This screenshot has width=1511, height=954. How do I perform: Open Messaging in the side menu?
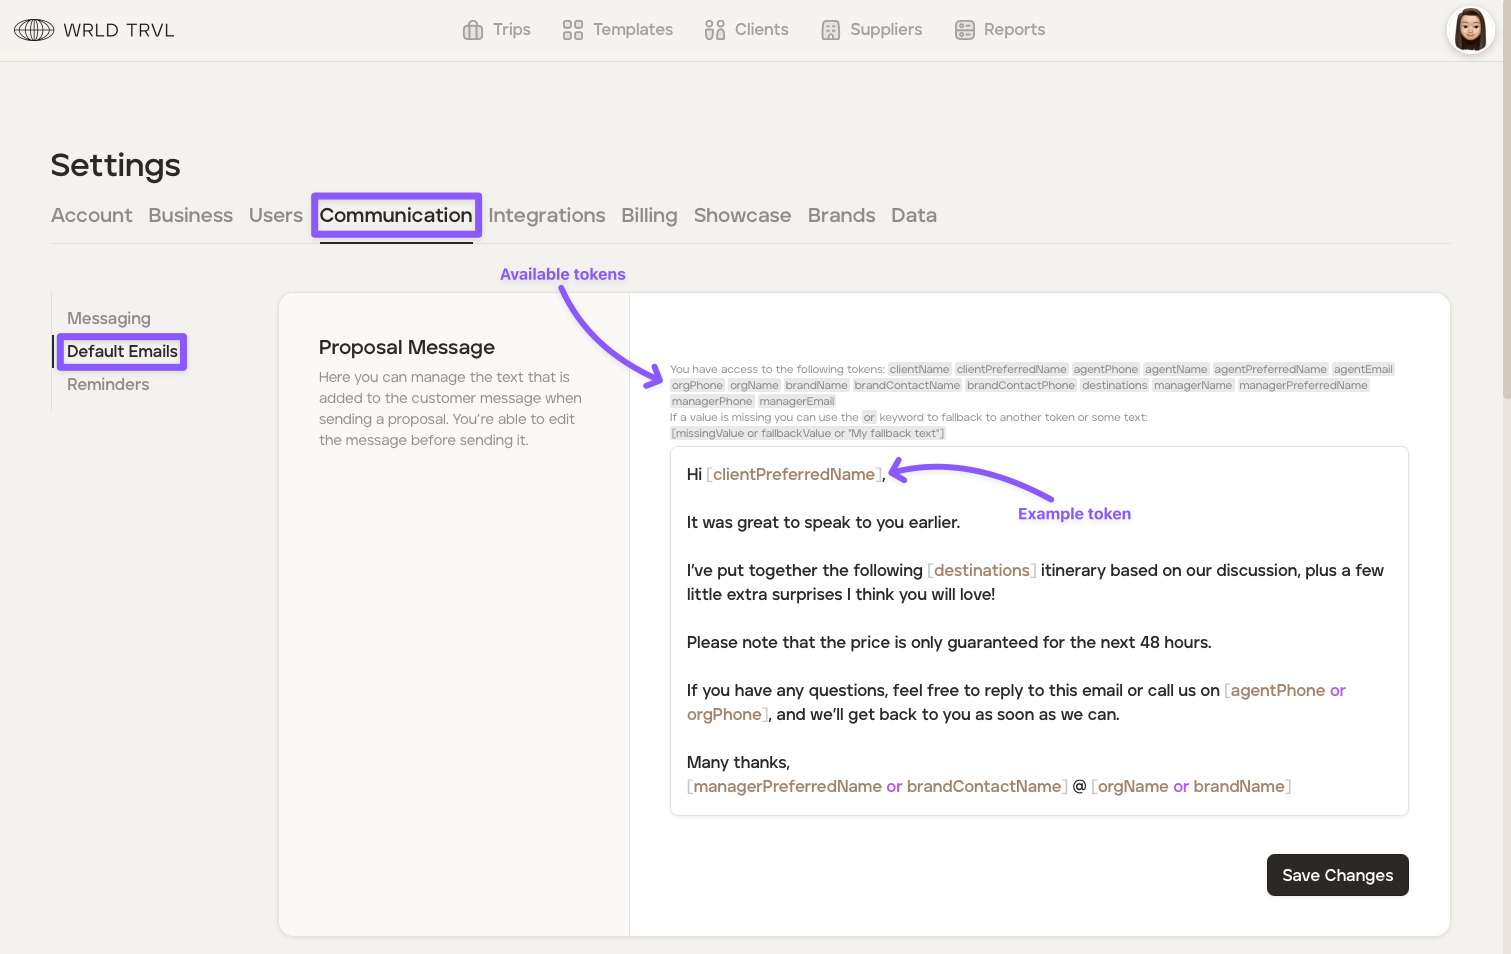[x=109, y=318]
